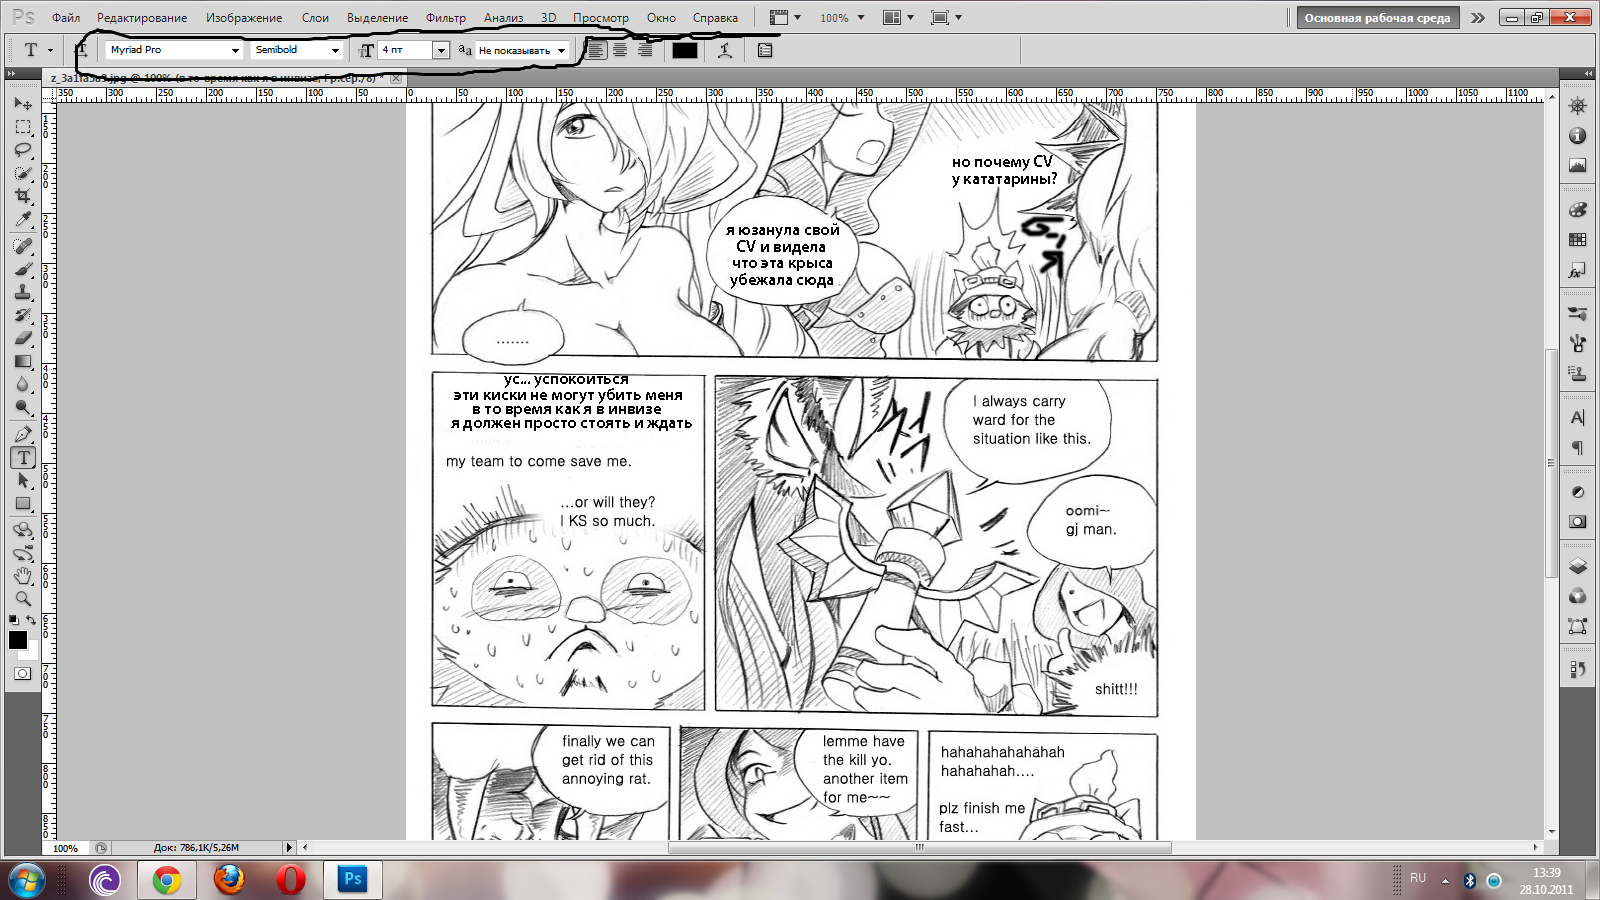Click the Warp Text icon in options bar
The height and width of the screenshot is (900, 1600).
(x=725, y=50)
